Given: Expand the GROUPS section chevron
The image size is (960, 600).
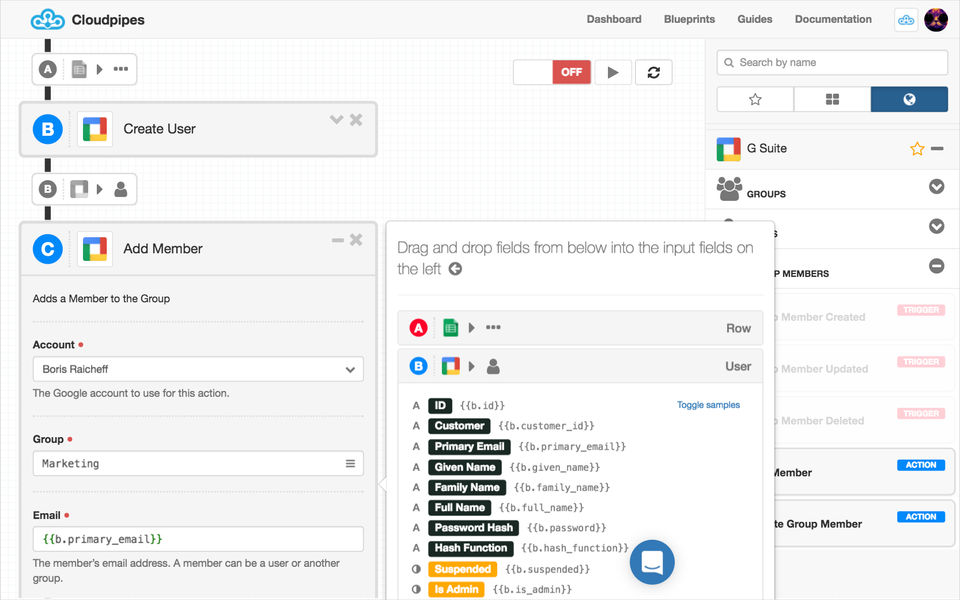Looking at the screenshot, I should [936, 186].
